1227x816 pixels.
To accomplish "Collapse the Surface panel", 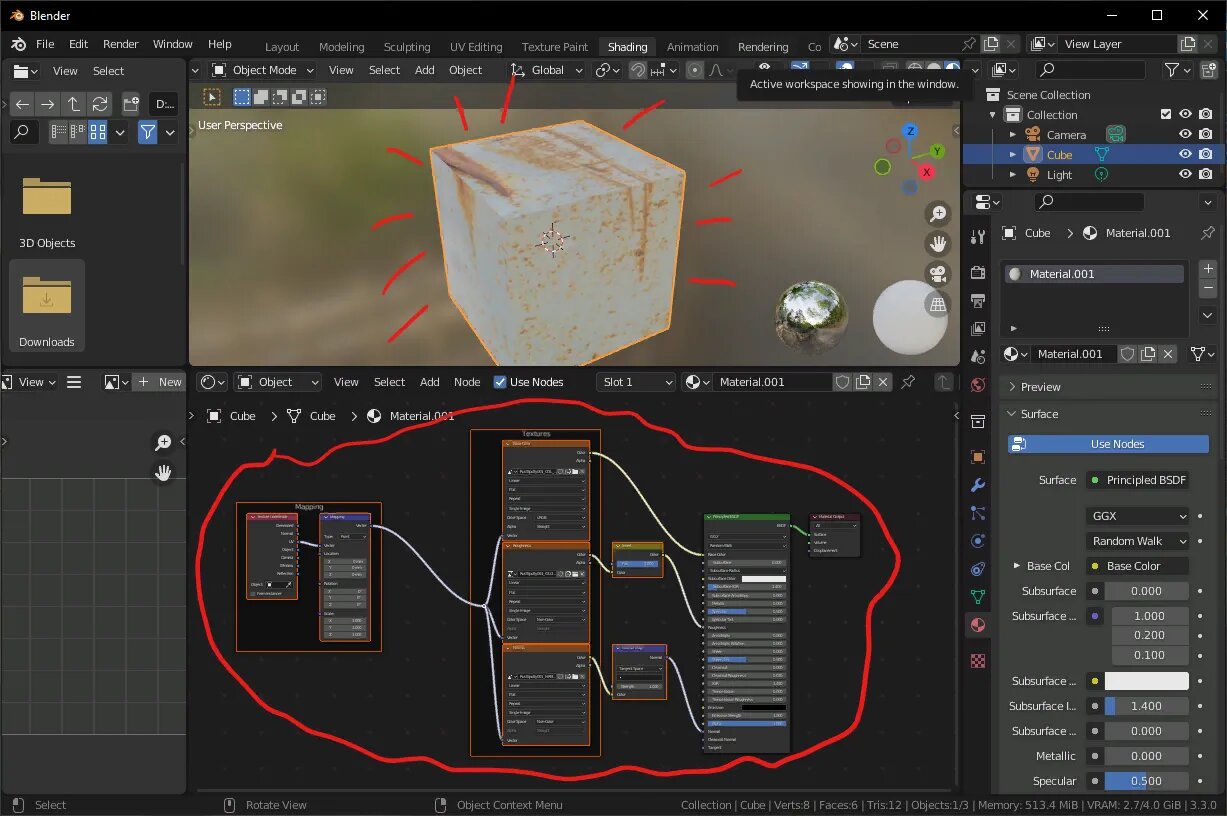I will [1108, 414].
